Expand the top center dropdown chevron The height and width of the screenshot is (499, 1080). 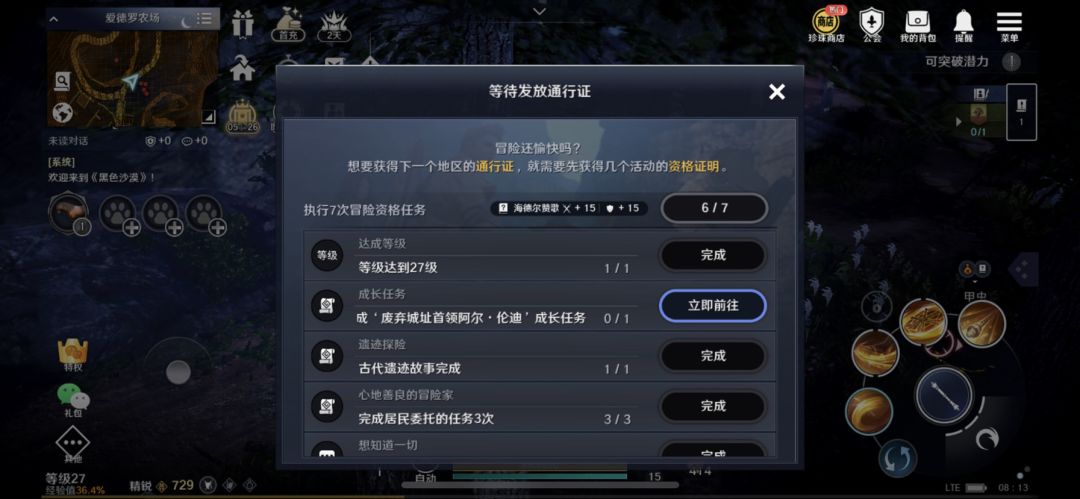pyautogui.click(x=540, y=11)
